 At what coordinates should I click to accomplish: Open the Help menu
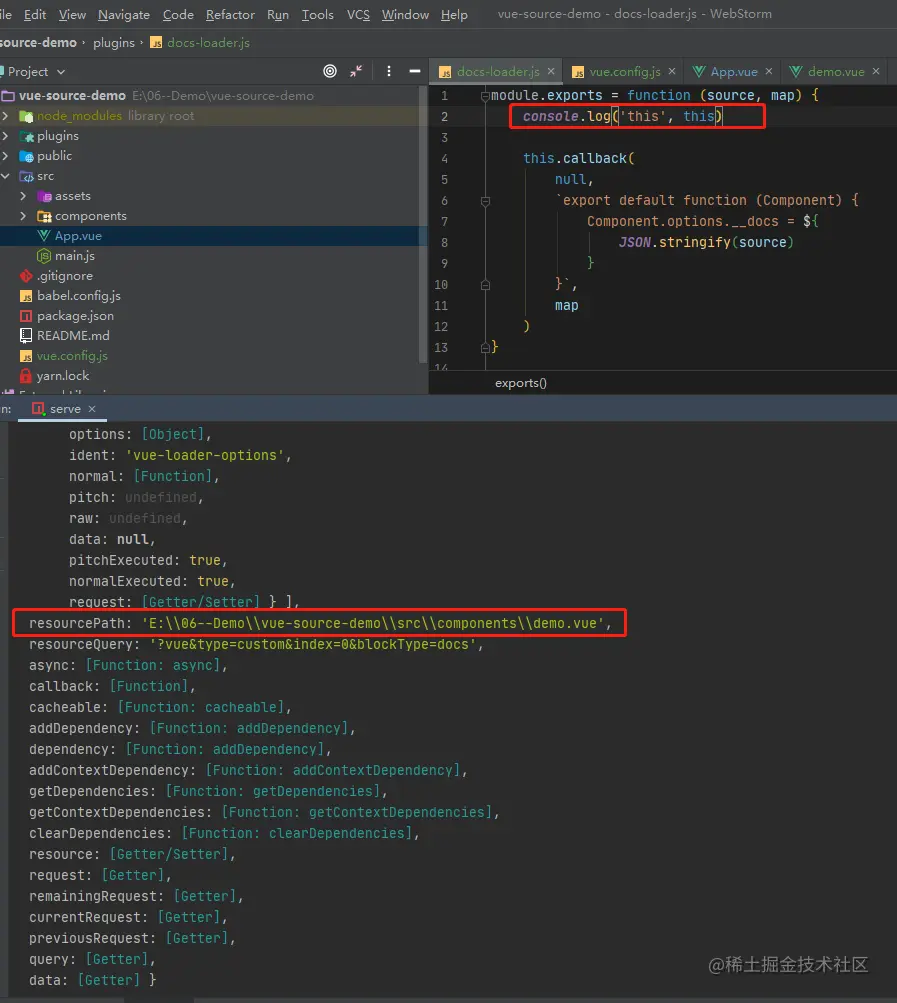tap(454, 14)
